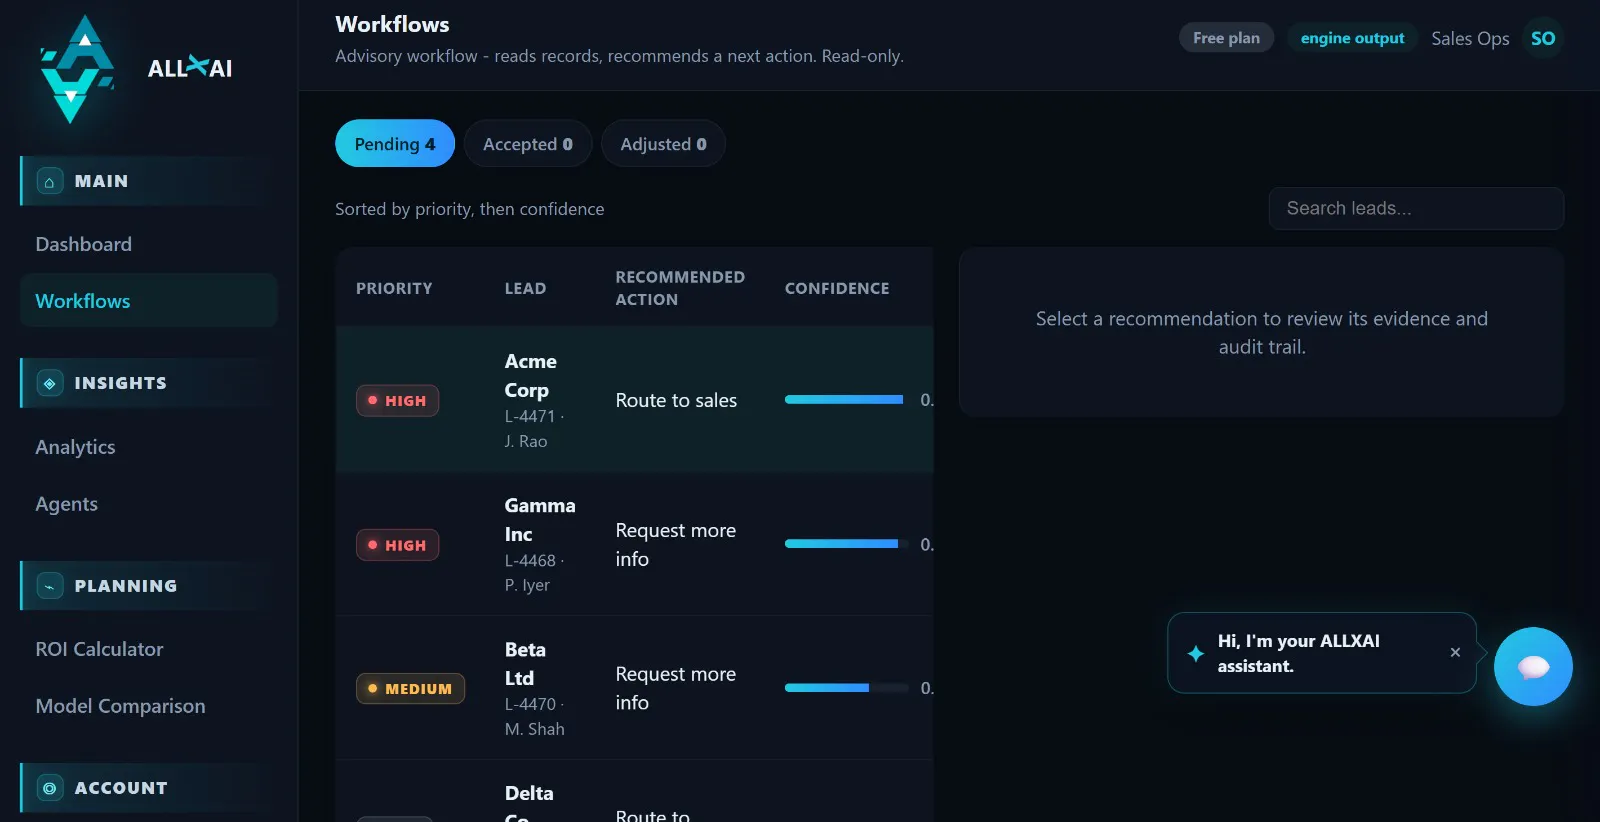Click L-4471 · J. Rao details
Image resolution: width=1600 pixels, height=822 pixels.
(535, 428)
